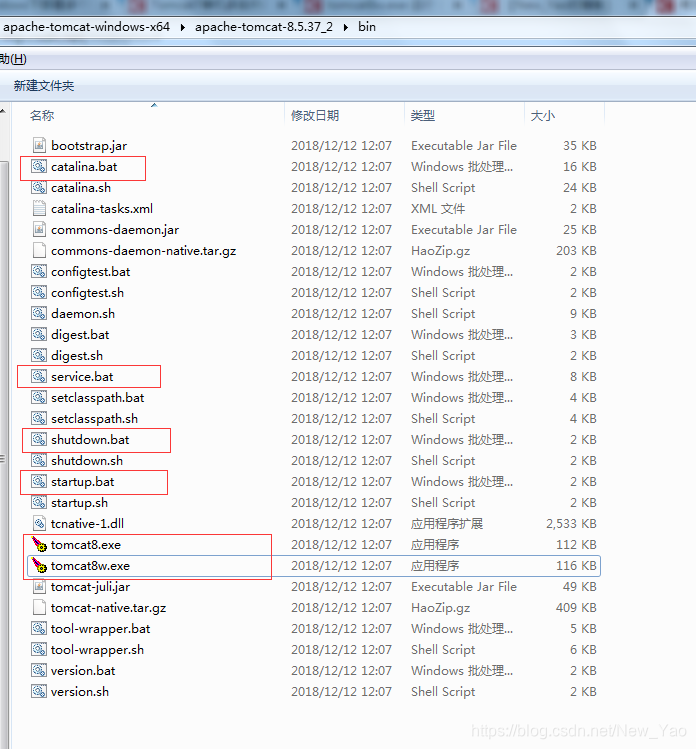Image resolution: width=696 pixels, height=749 pixels.
Task: Select the file name bootstrap.jar
Action: point(89,146)
